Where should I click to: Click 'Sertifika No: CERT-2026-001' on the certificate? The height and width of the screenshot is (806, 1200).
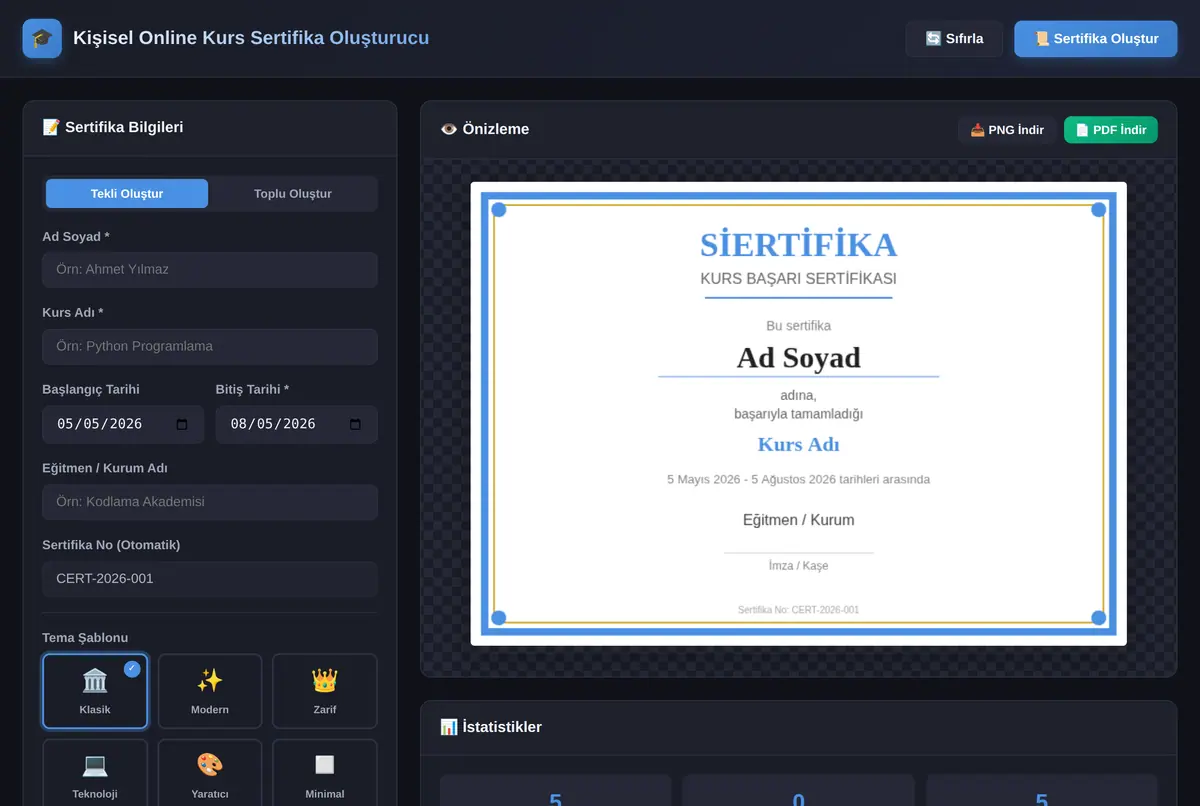[798, 610]
